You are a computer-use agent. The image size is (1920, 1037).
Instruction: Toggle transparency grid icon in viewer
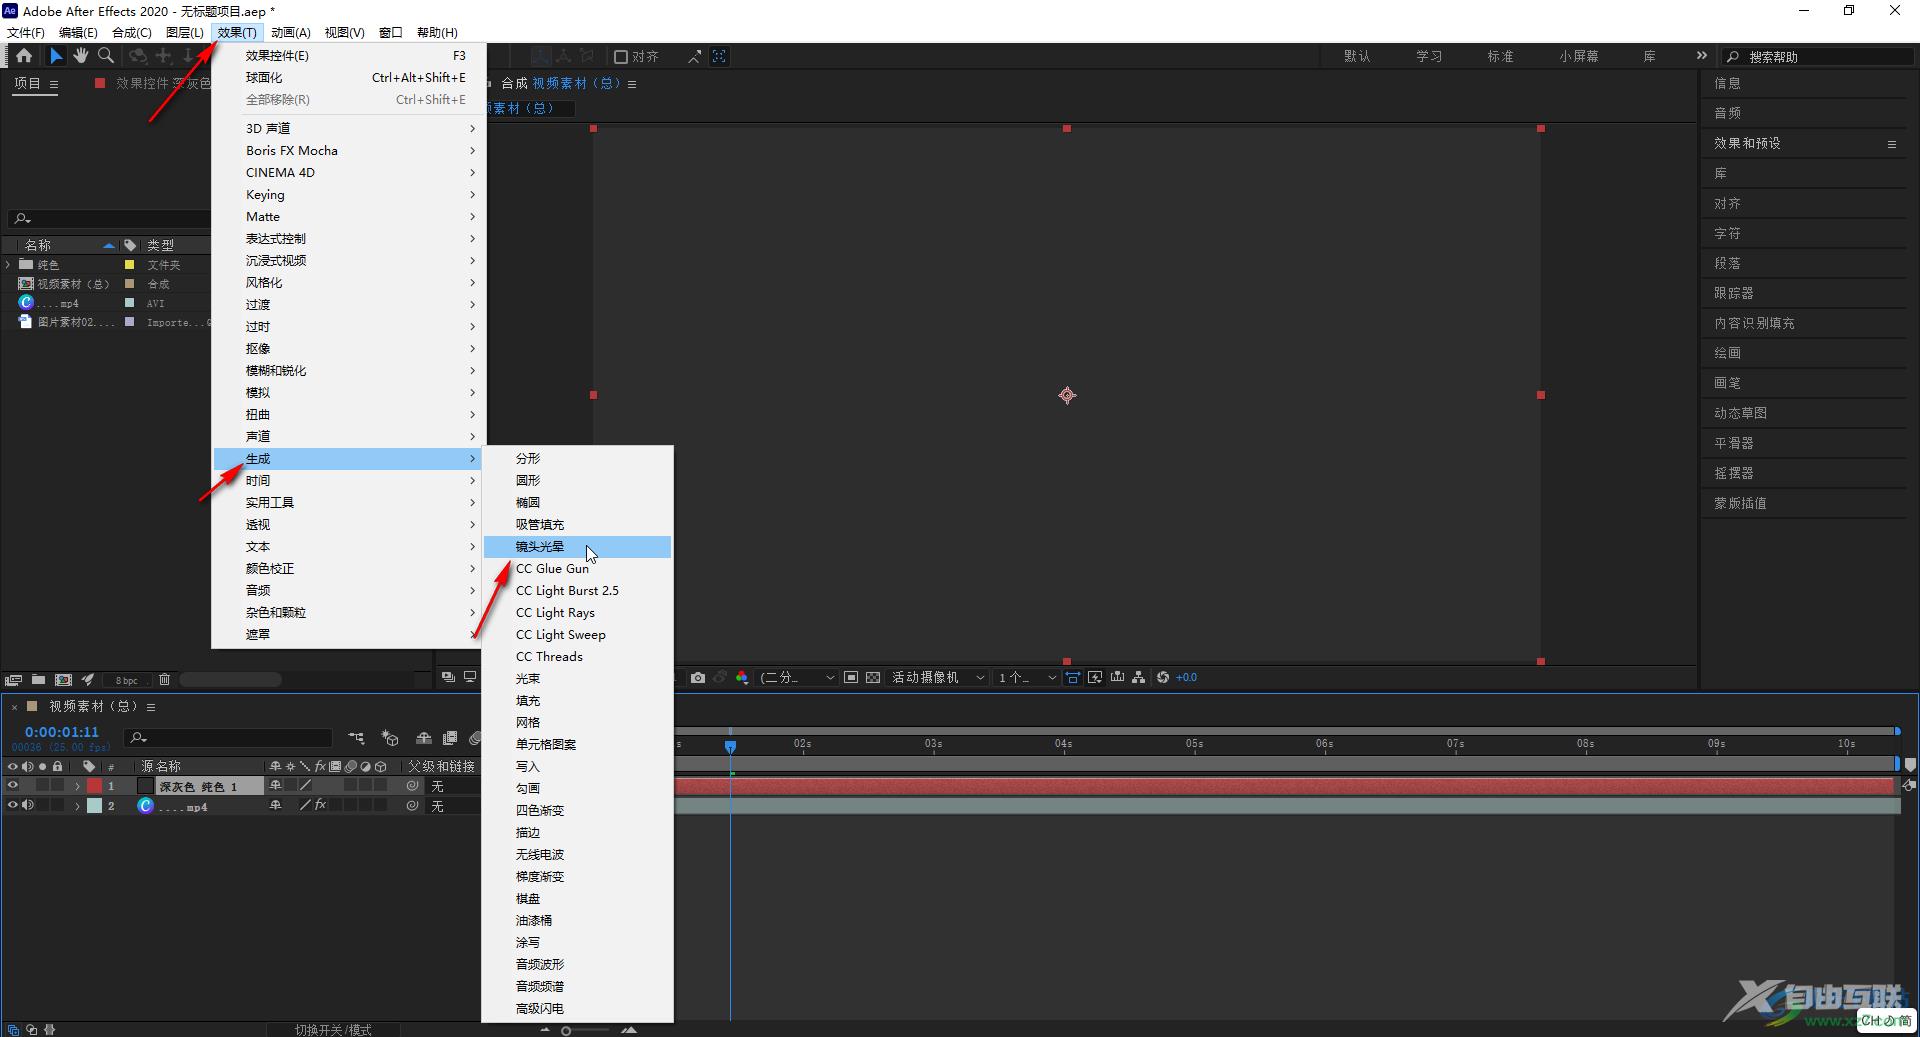pyautogui.click(x=873, y=678)
